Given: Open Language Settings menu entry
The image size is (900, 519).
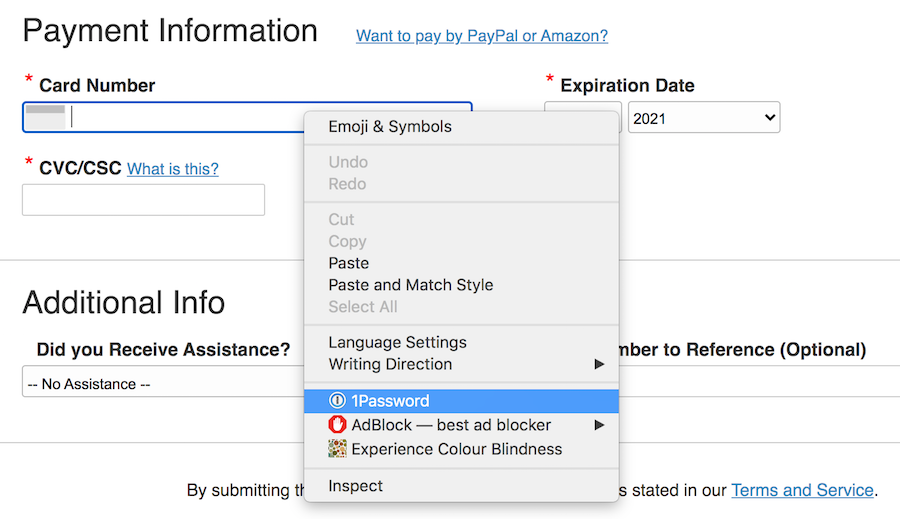Looking at the screenshot, I should pyautogui.click(x=397, y=342).
